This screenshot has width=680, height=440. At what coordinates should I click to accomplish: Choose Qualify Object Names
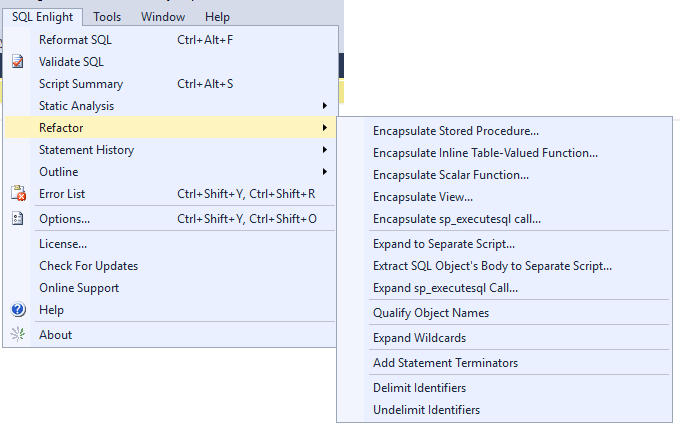(x=504, y=313)
